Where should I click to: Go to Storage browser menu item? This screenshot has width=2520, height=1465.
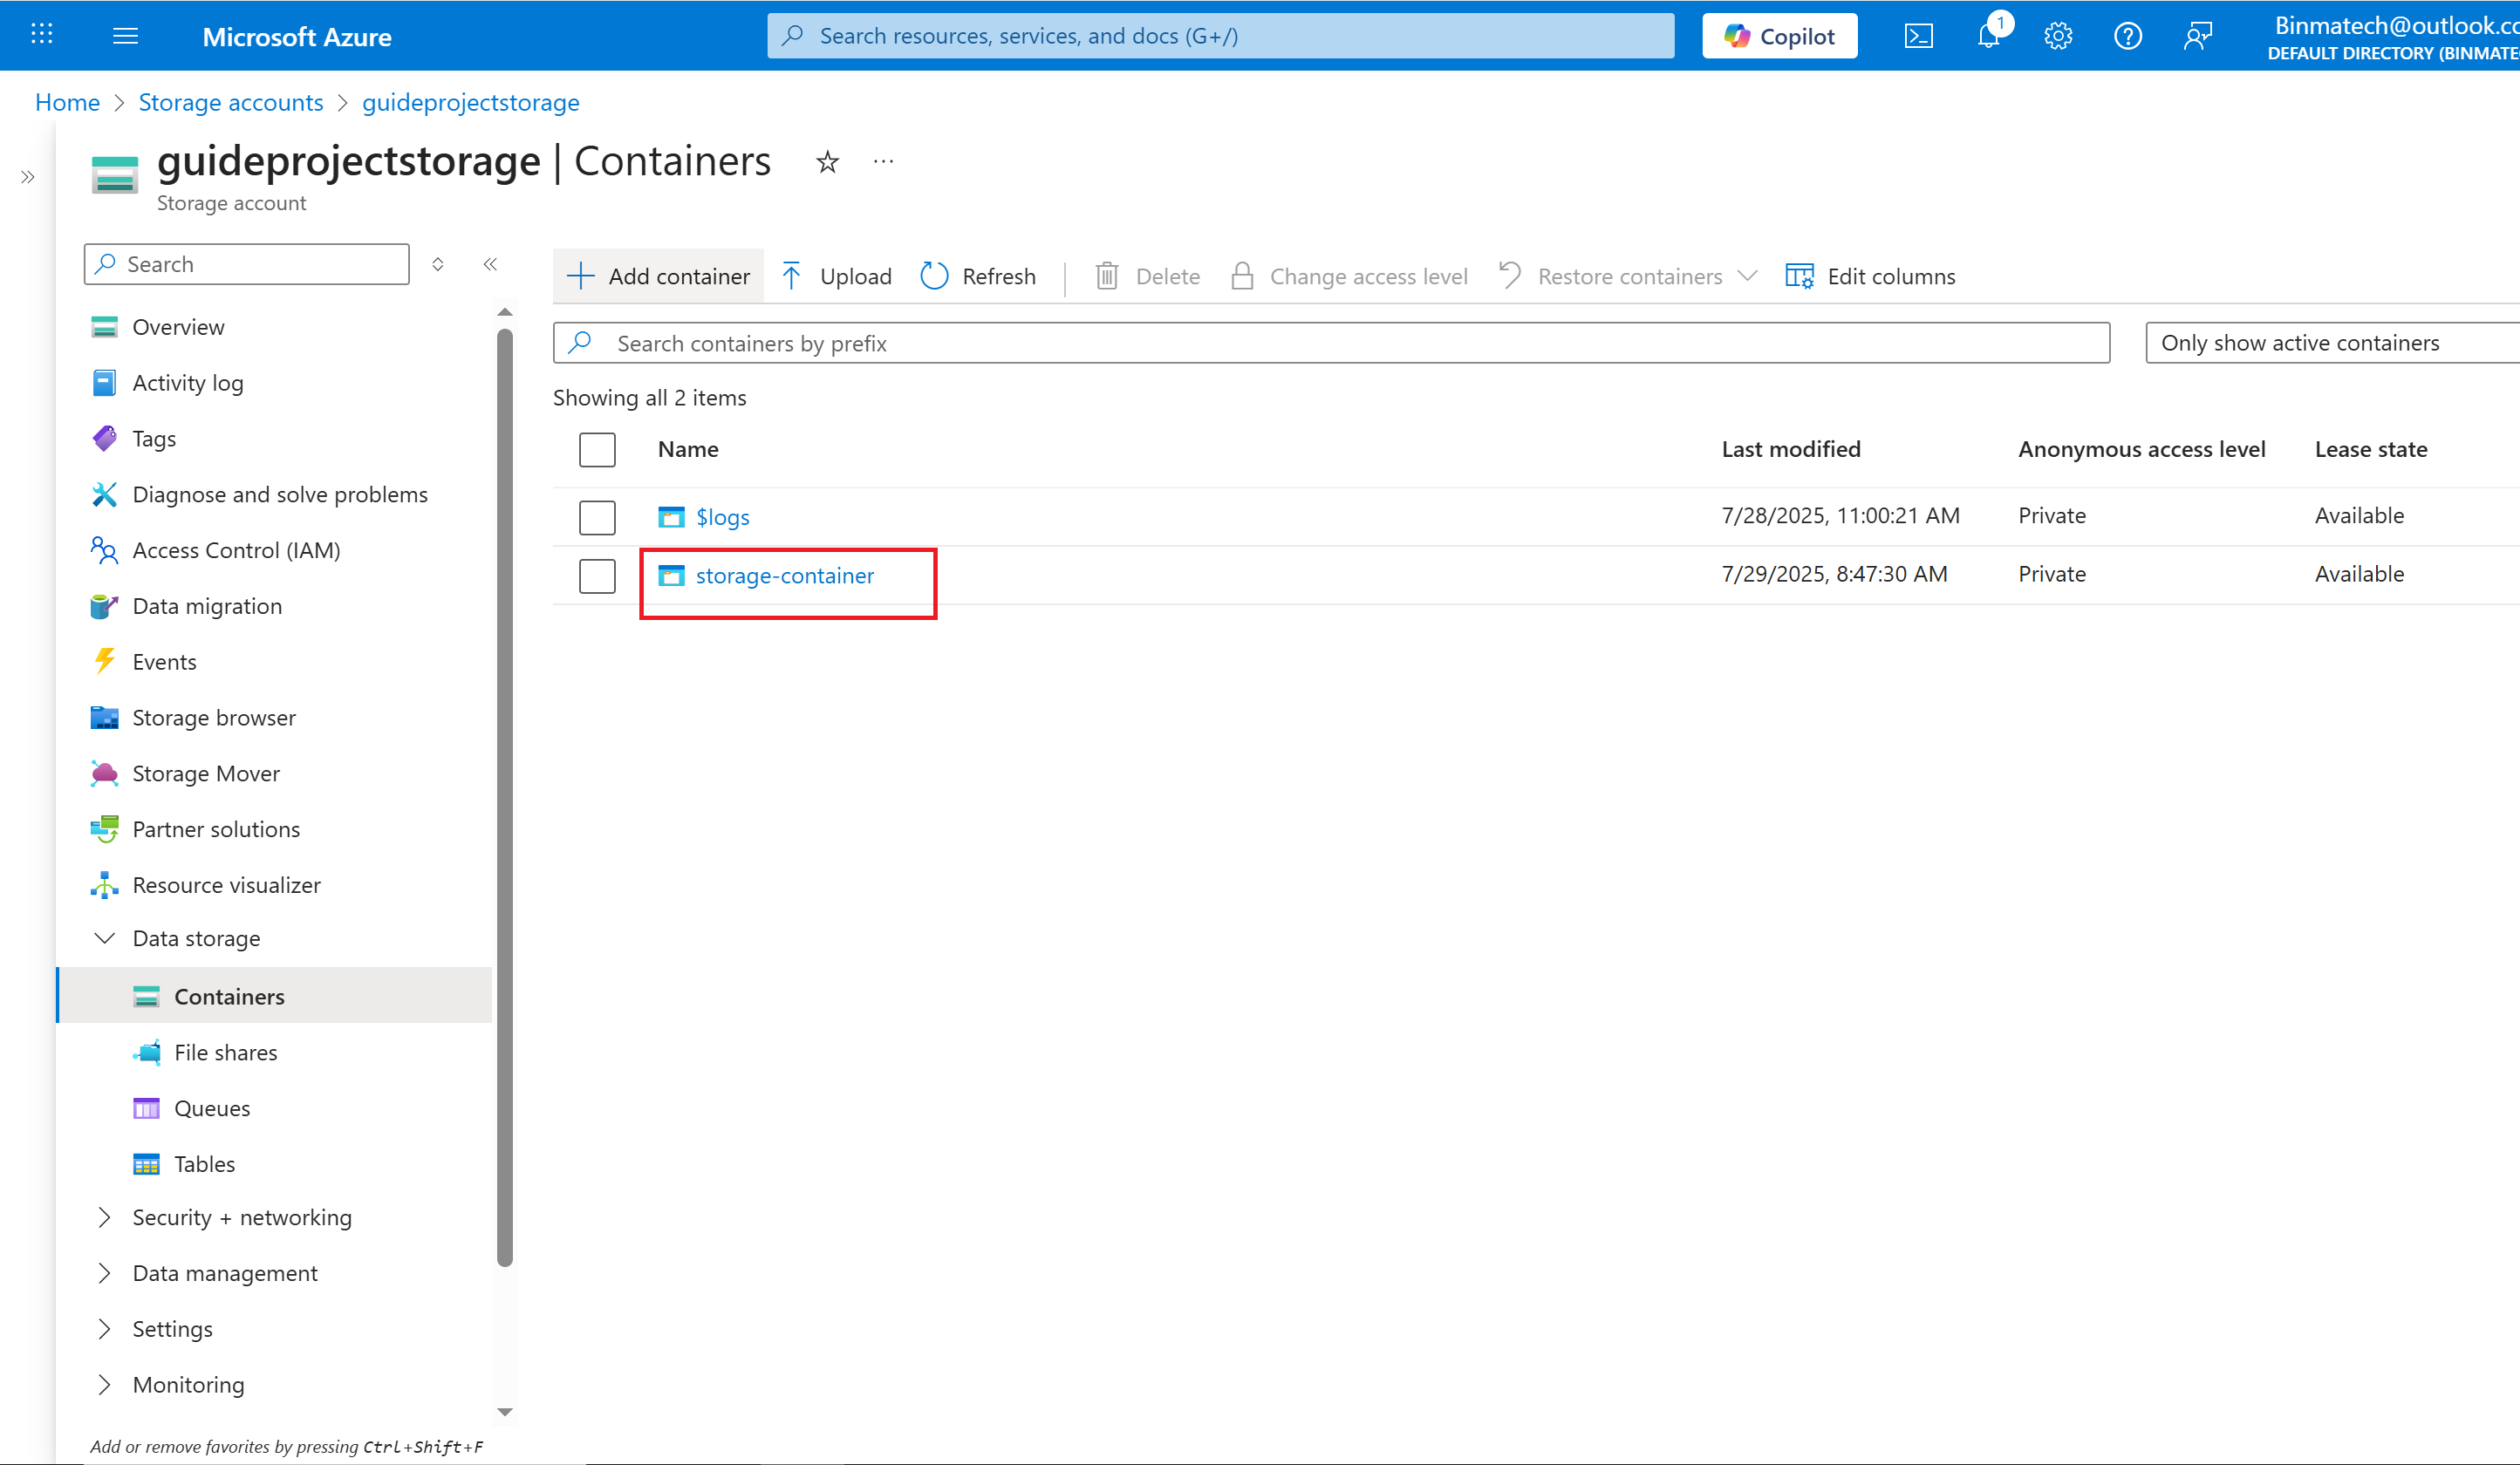point(214,718)
